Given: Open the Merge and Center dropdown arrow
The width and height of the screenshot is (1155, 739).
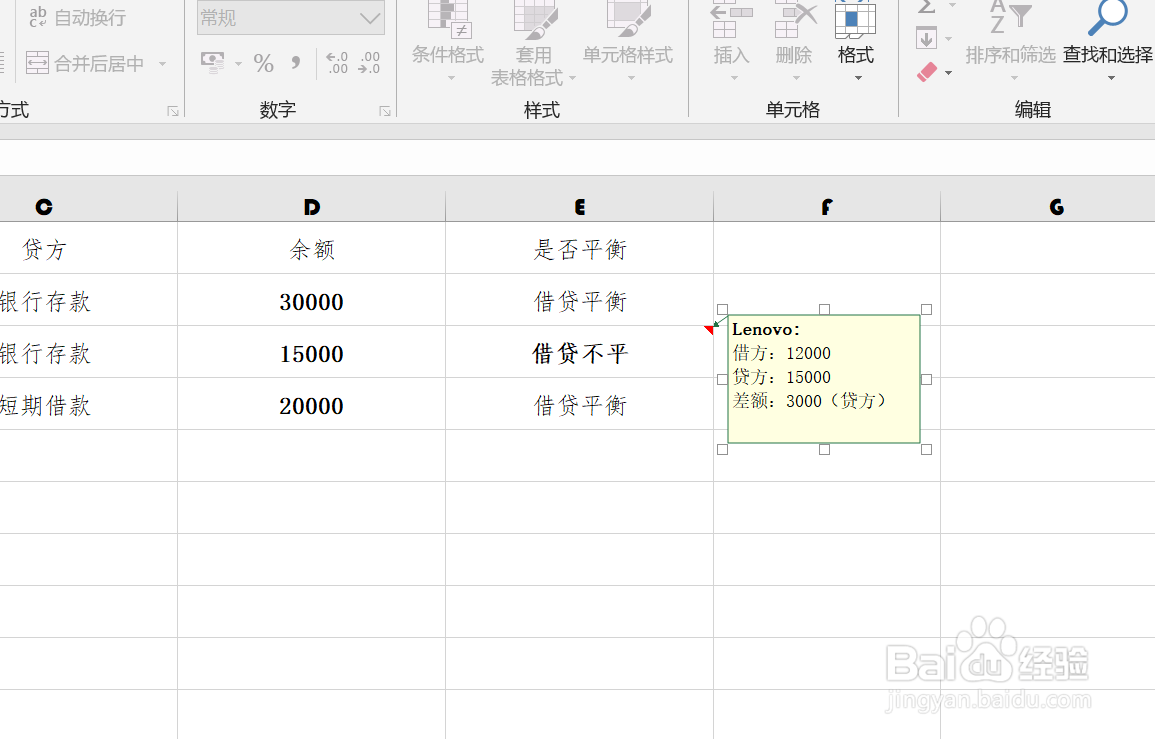Looking at the screenshot, I should (162, 64).
